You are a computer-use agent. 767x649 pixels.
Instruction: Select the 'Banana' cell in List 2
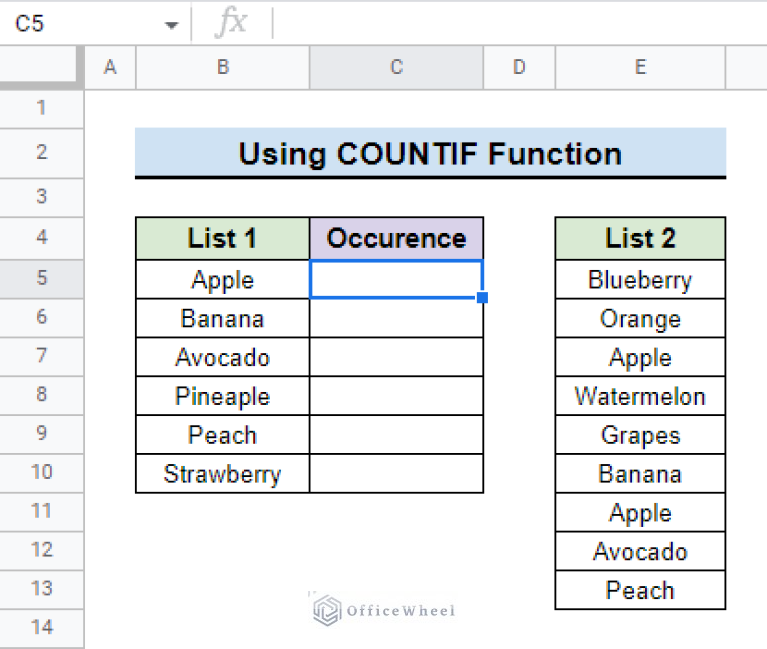(x=640, y=473)
